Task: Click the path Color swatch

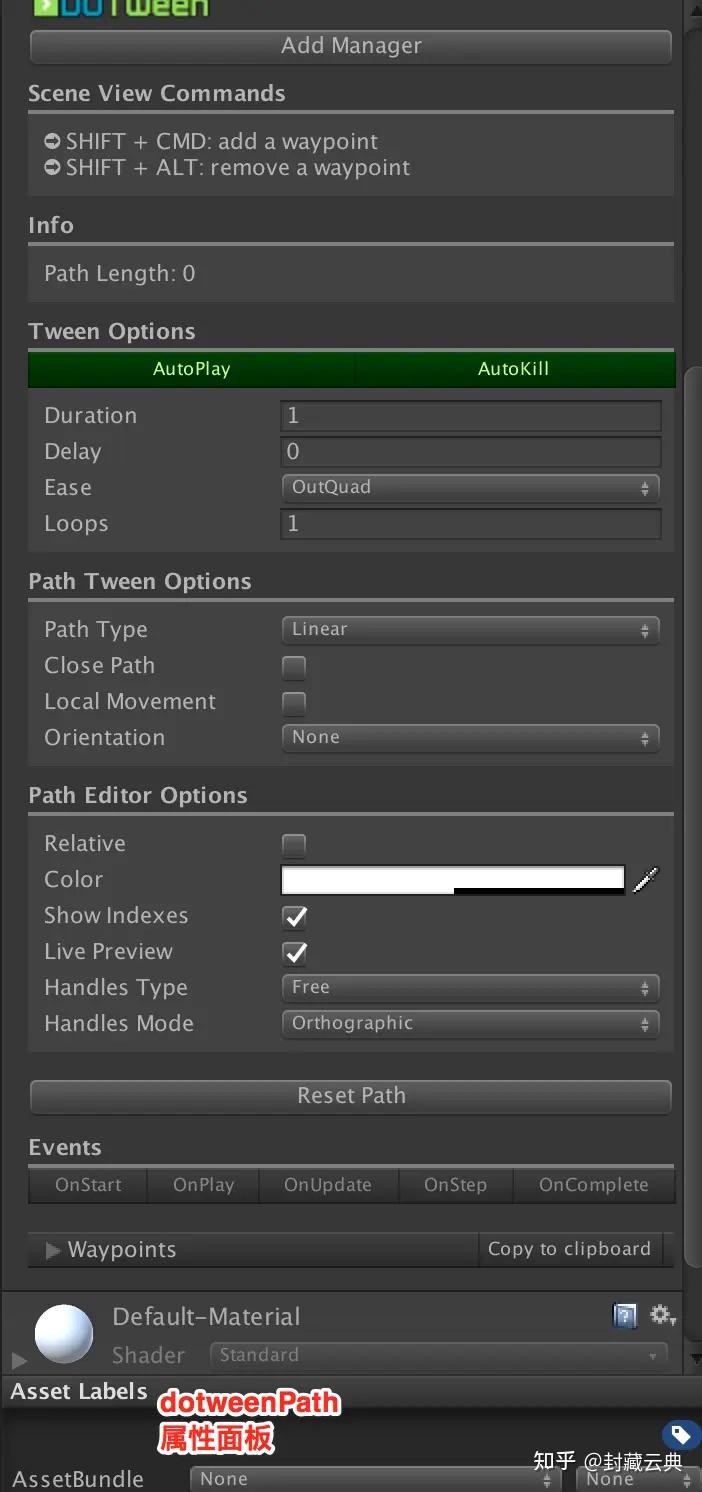Action: [452, 880]
